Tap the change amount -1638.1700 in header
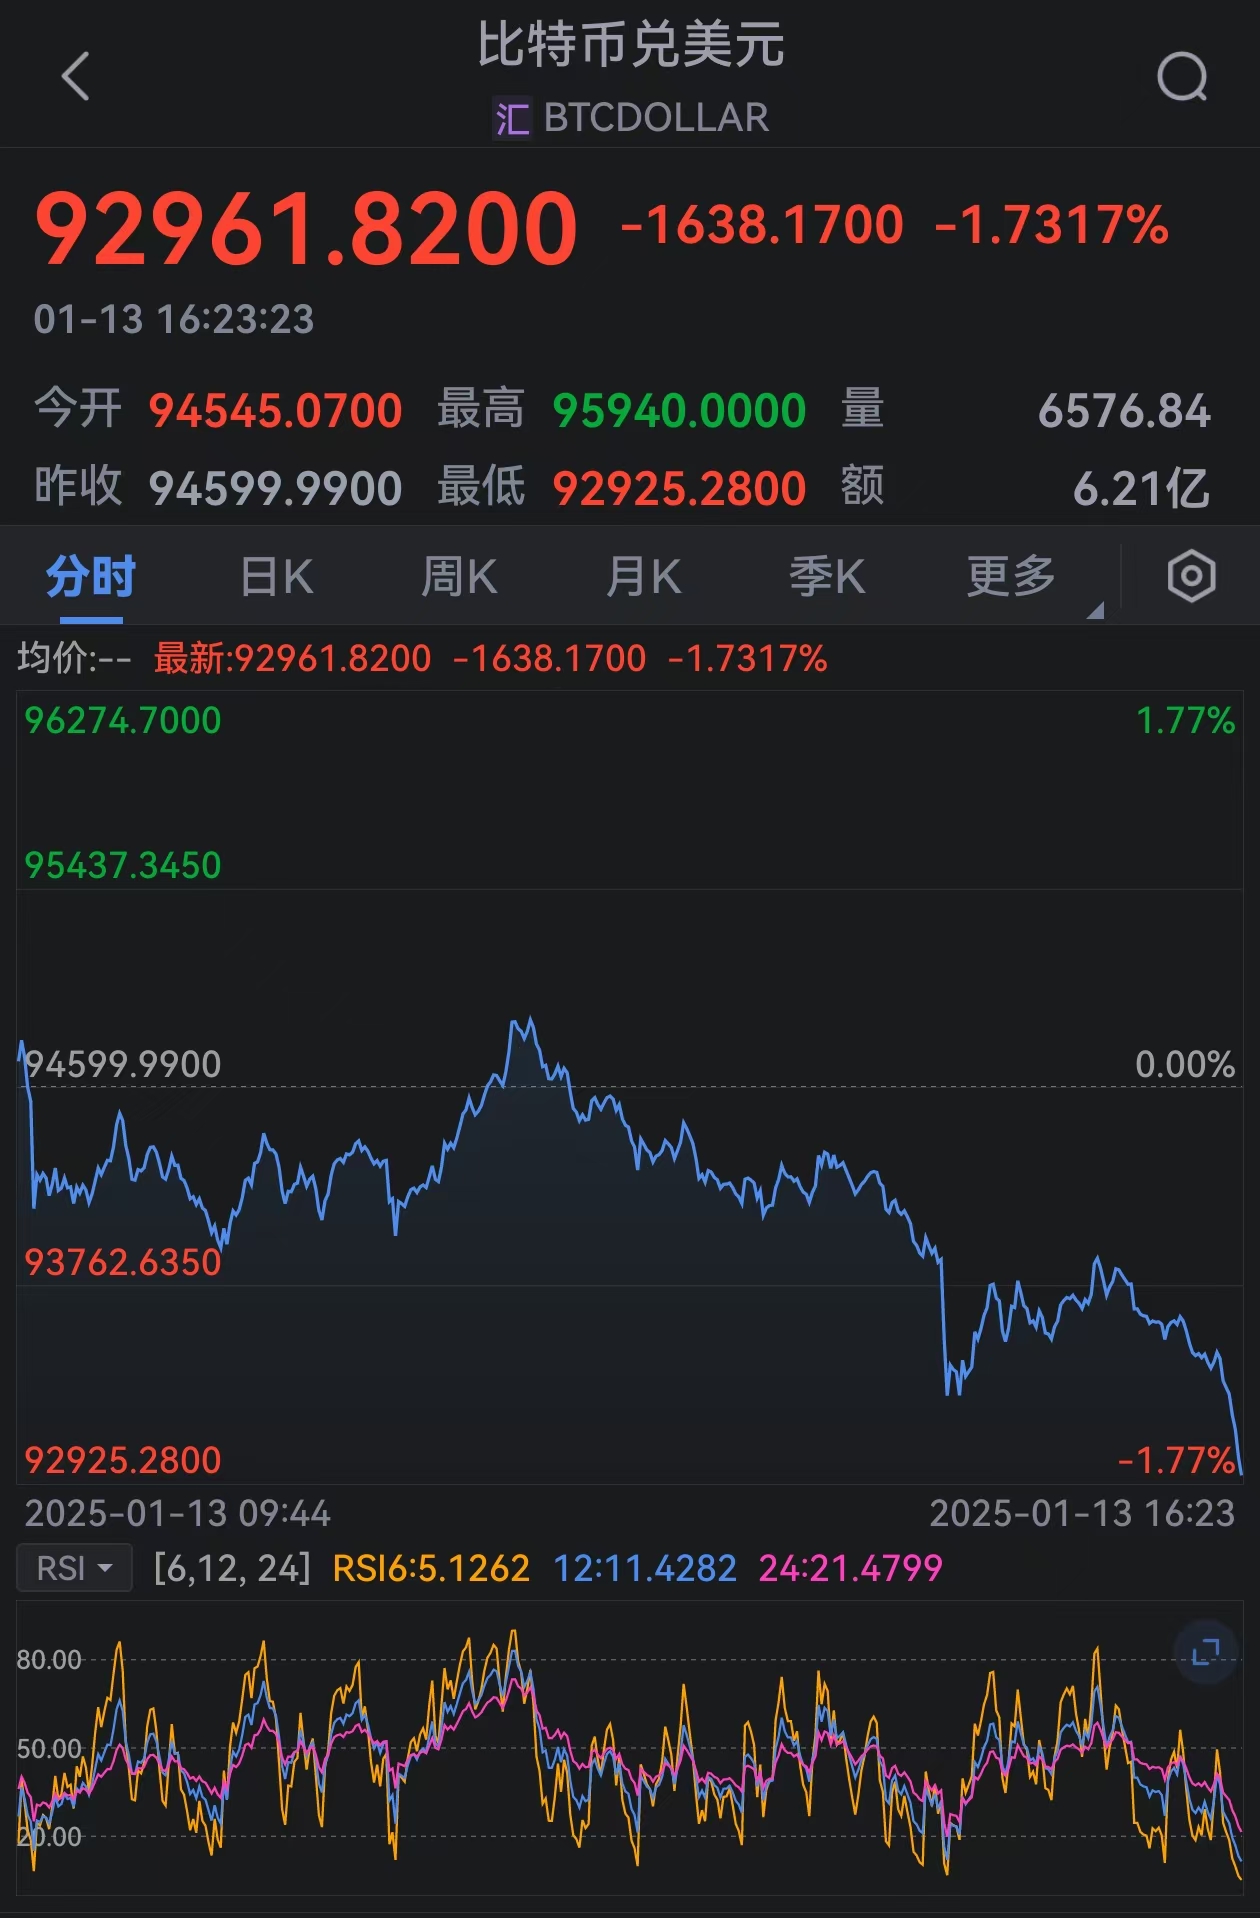The height and width of the screenshot is (1918, 1260). (762, 224)
